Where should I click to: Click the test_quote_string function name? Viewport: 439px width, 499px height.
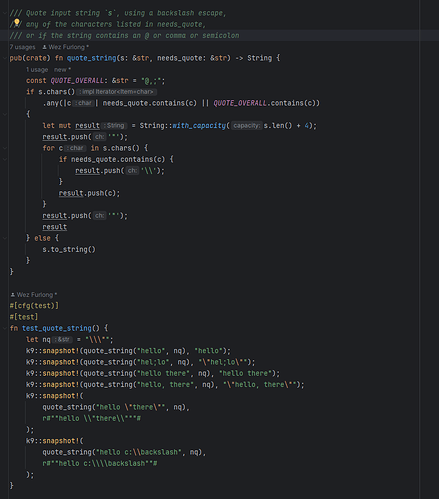pos(57,328)
